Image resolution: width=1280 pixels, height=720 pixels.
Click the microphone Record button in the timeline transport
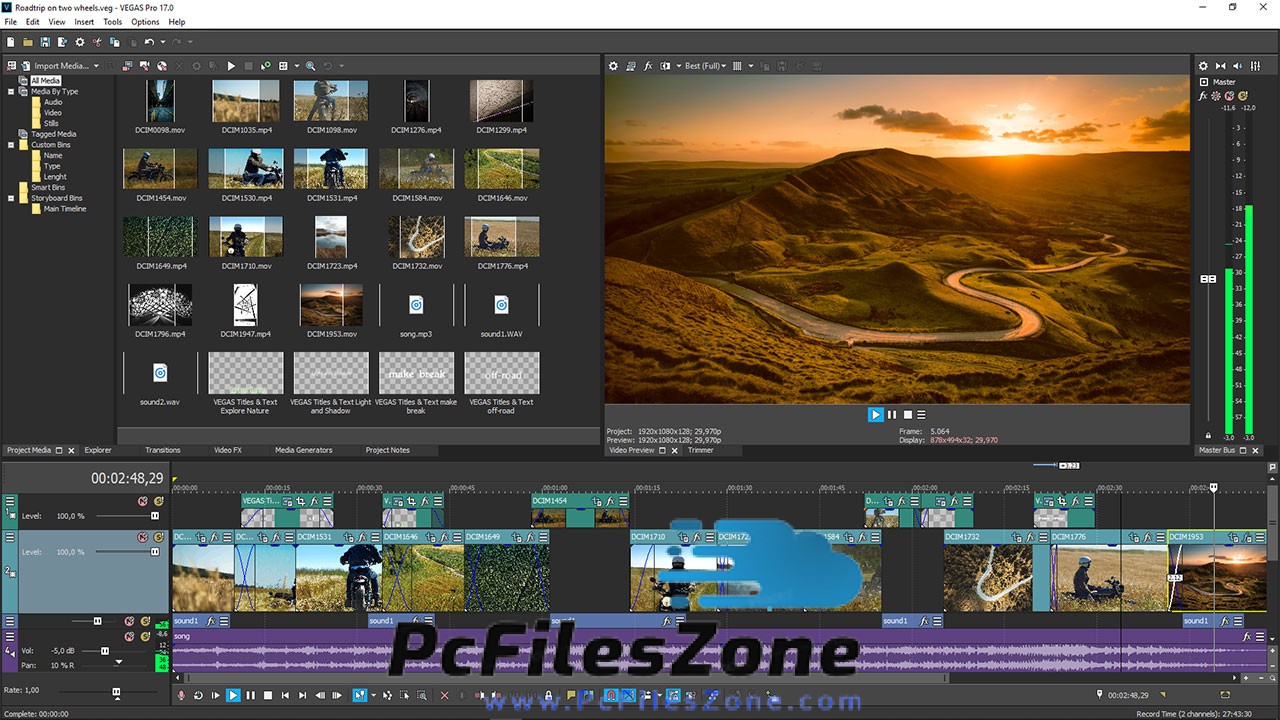181,695
